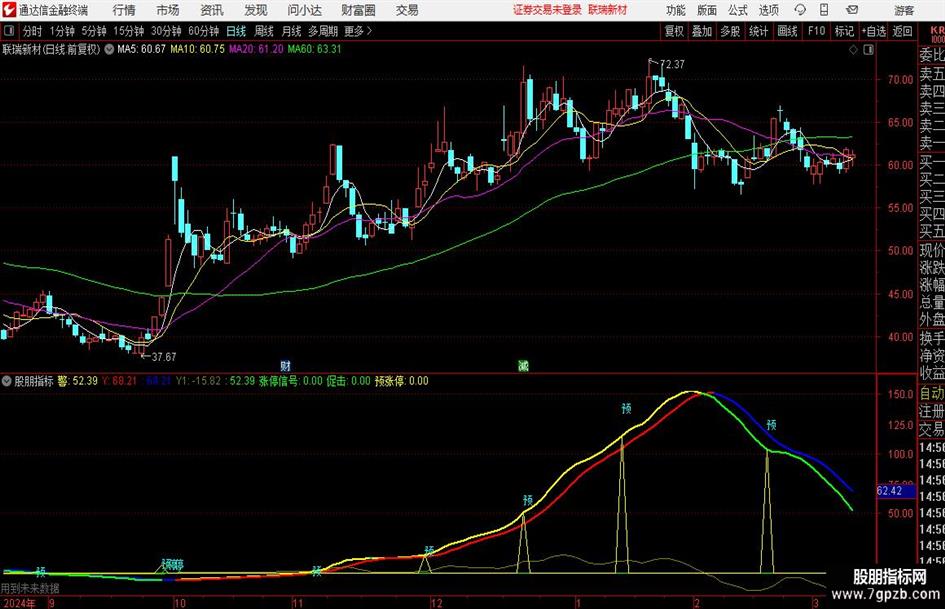Toggle the right info panel icon
945x609 pixels.
tap(868, 50)
